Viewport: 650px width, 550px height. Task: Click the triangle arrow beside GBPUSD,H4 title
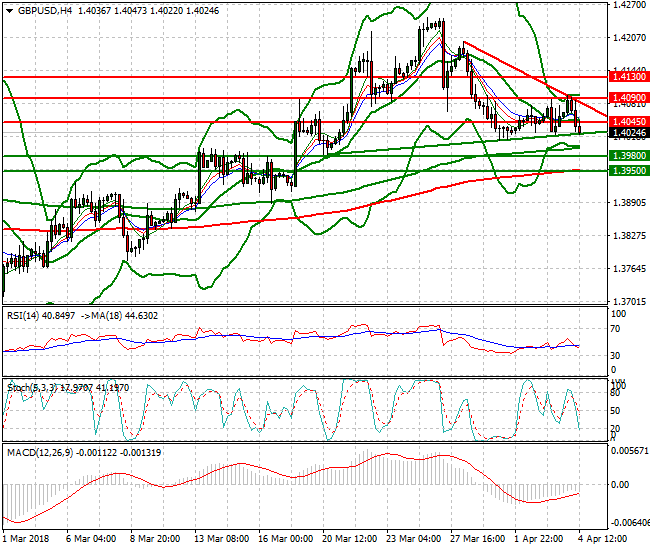tap(10, 11)
